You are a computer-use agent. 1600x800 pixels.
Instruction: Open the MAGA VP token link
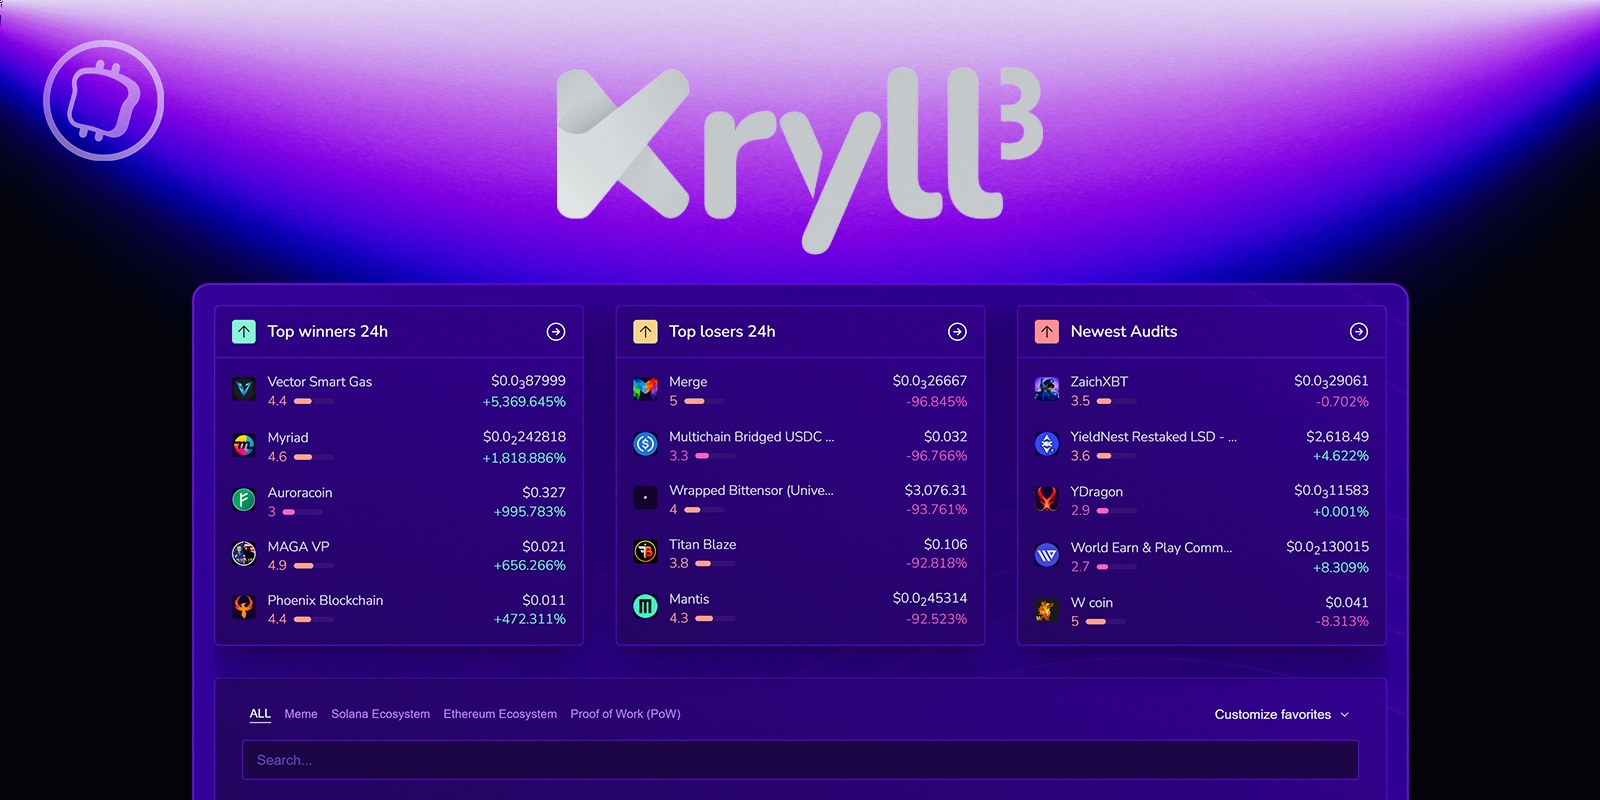point(298,547)
